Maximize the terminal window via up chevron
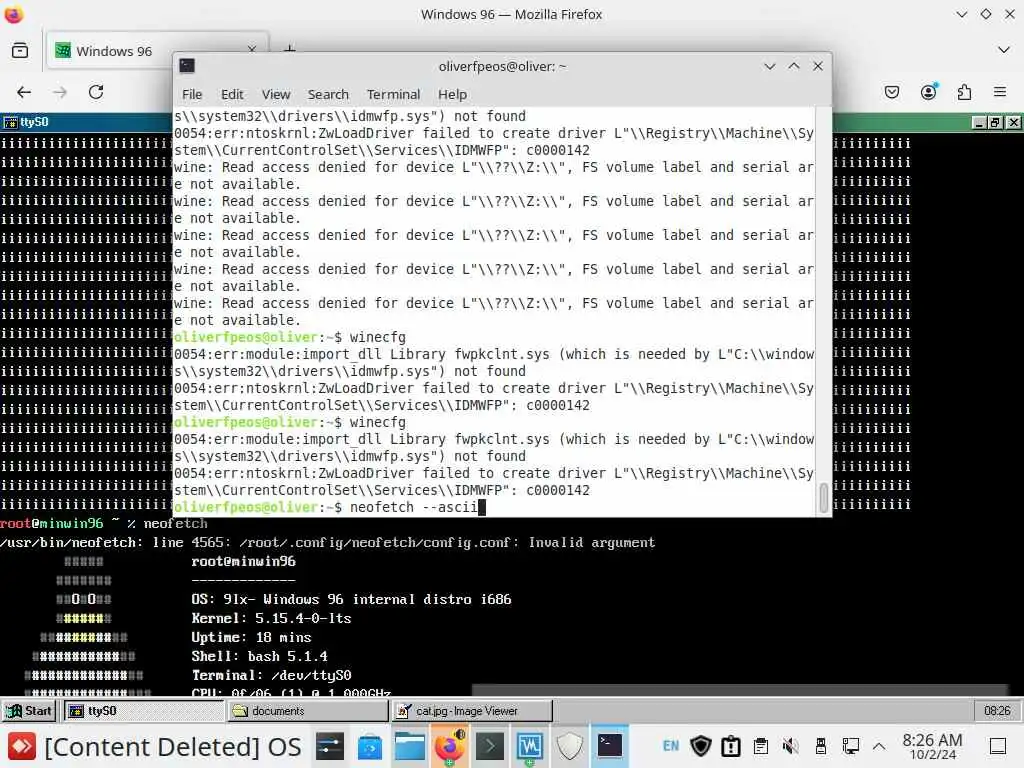 click(793, 66)
